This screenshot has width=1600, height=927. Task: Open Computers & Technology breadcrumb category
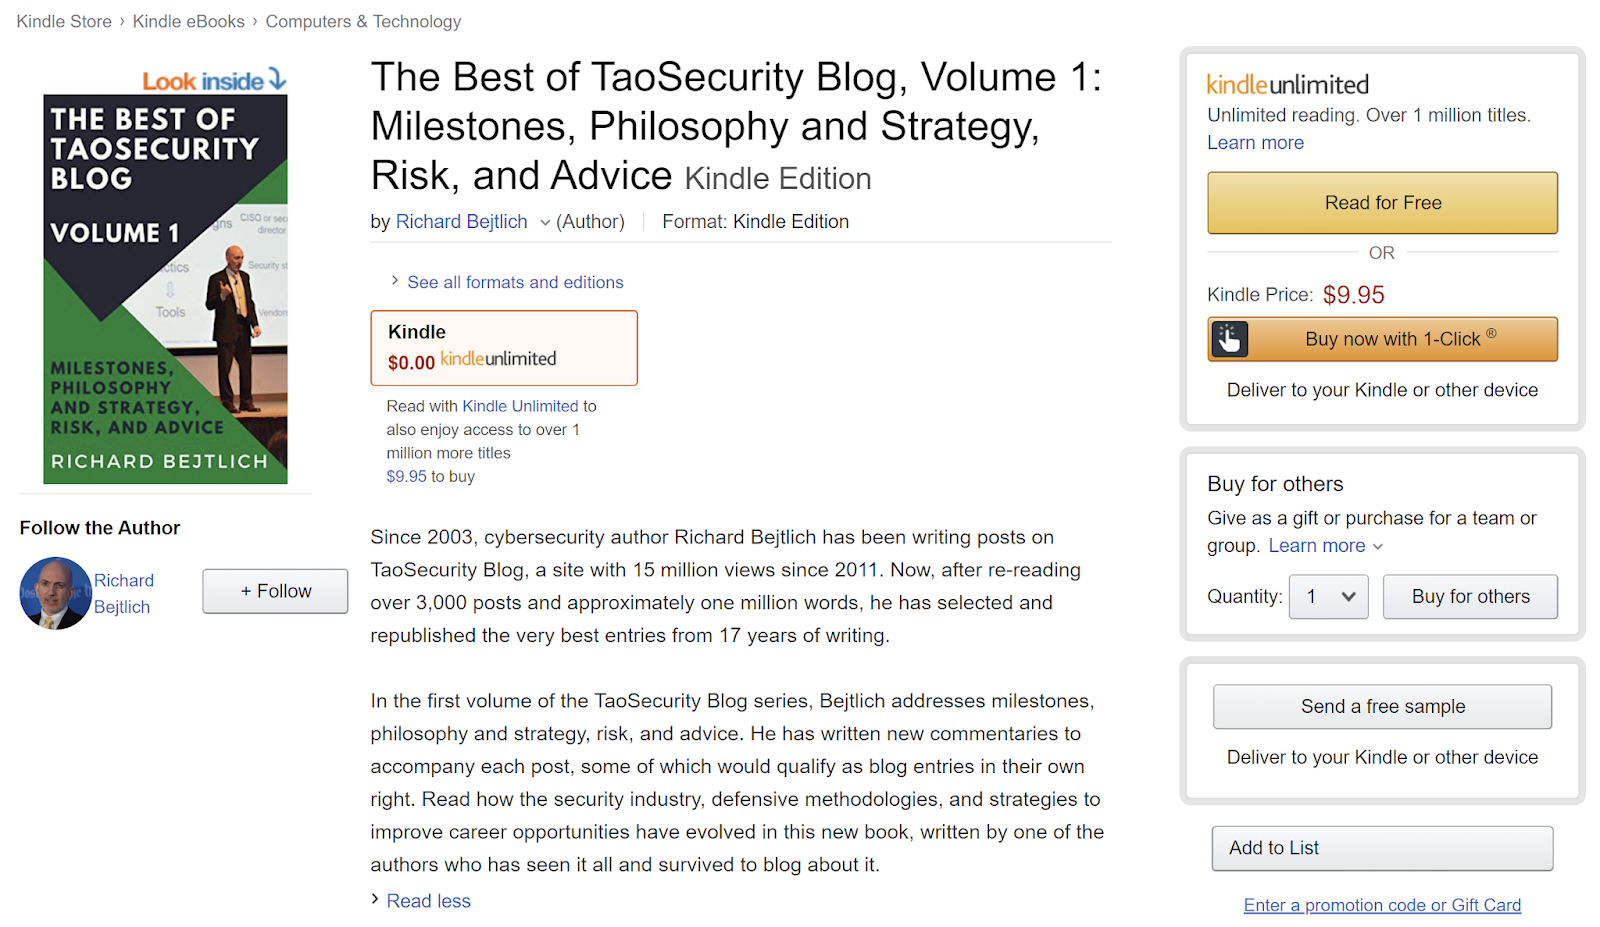point(363,21)
